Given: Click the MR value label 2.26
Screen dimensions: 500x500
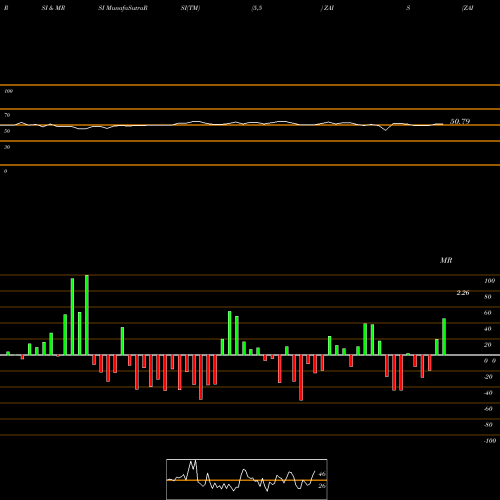Looking at the screenshot, I should (463, 293).
